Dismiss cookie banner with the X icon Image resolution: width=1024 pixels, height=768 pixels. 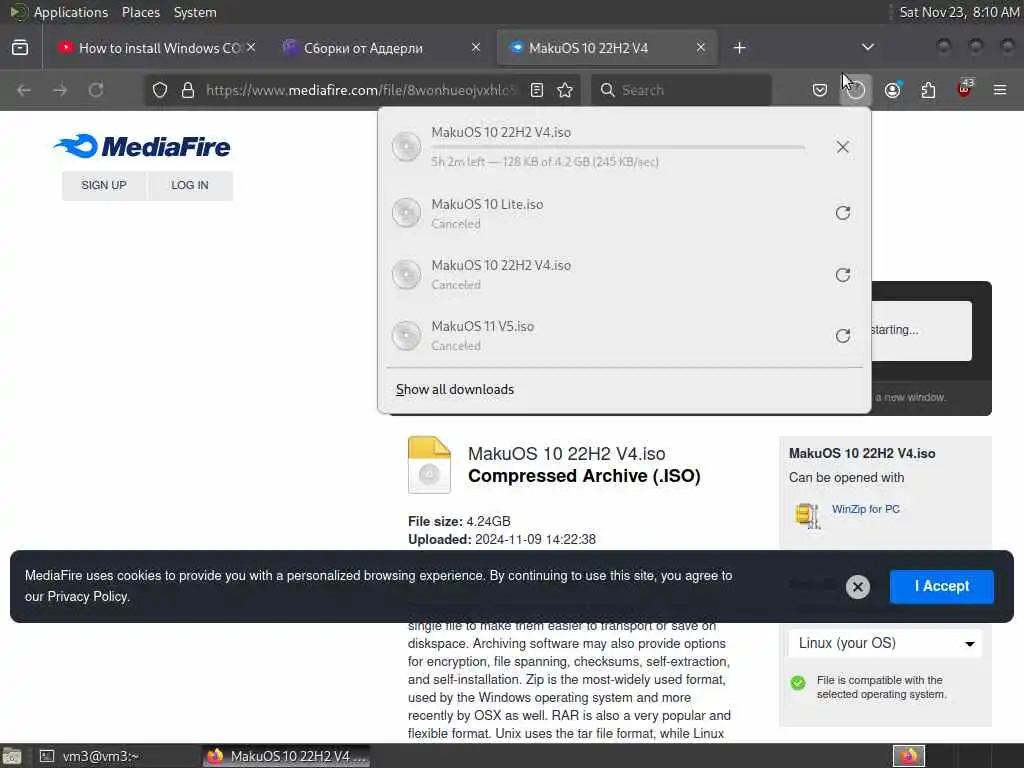[857, 587]
